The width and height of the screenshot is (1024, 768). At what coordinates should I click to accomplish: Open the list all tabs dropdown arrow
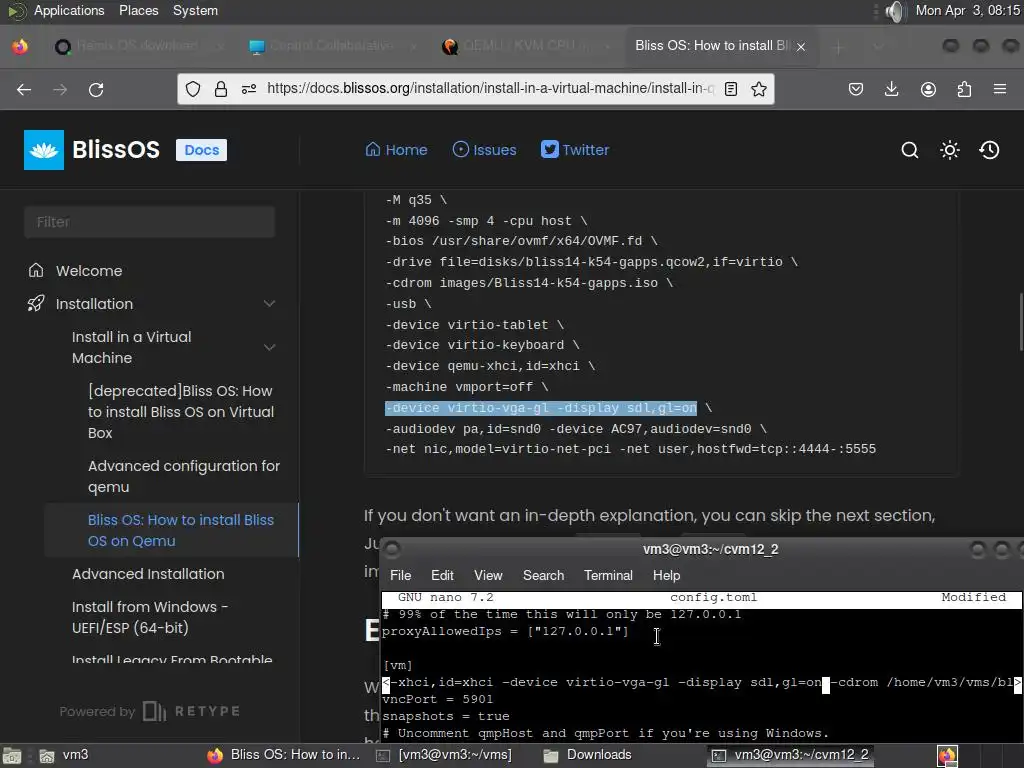878,47
